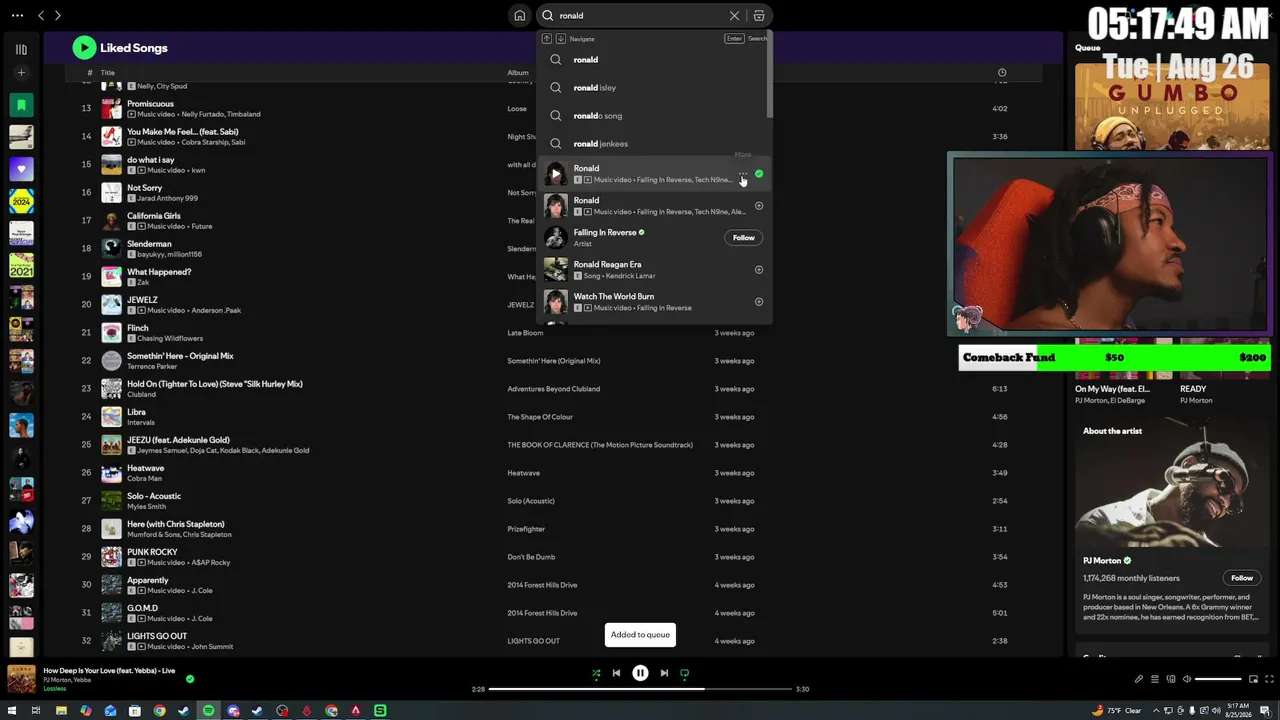Open the '2014 Forest Hills Drive' album for G.O.M.D
The image size is (1280, 720).
pyautogui.click(x=542, y=613)
